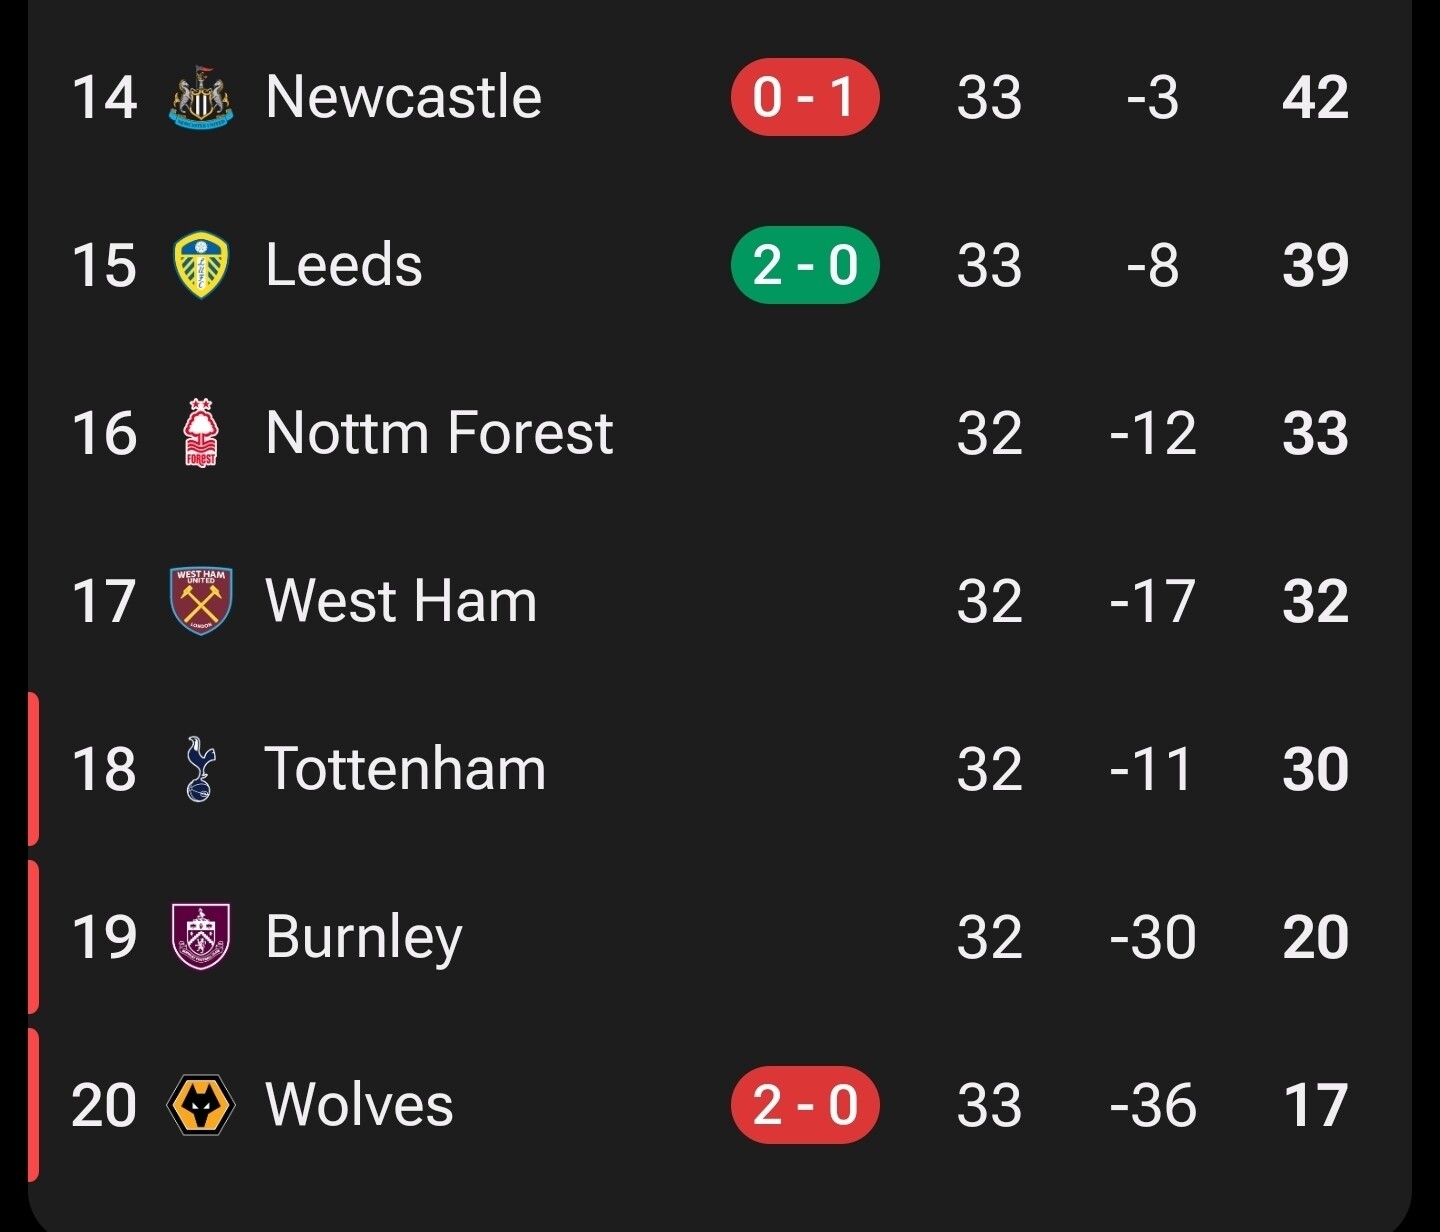1440x1232 pixels.
Task: Click Tottenham's position number 18
Action: pyautogui.click(x=104, y=770)
